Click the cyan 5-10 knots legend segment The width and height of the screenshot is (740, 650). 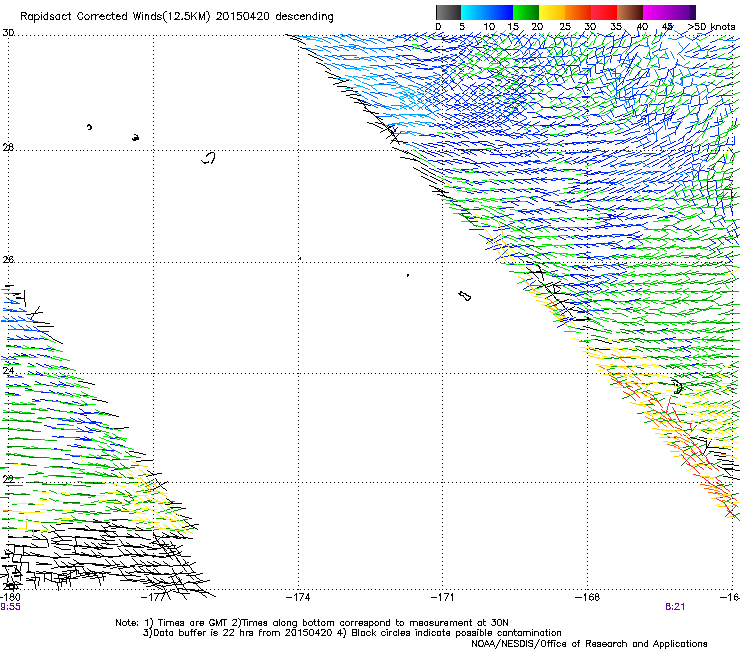pyautogui.click(x=474, y=12)
